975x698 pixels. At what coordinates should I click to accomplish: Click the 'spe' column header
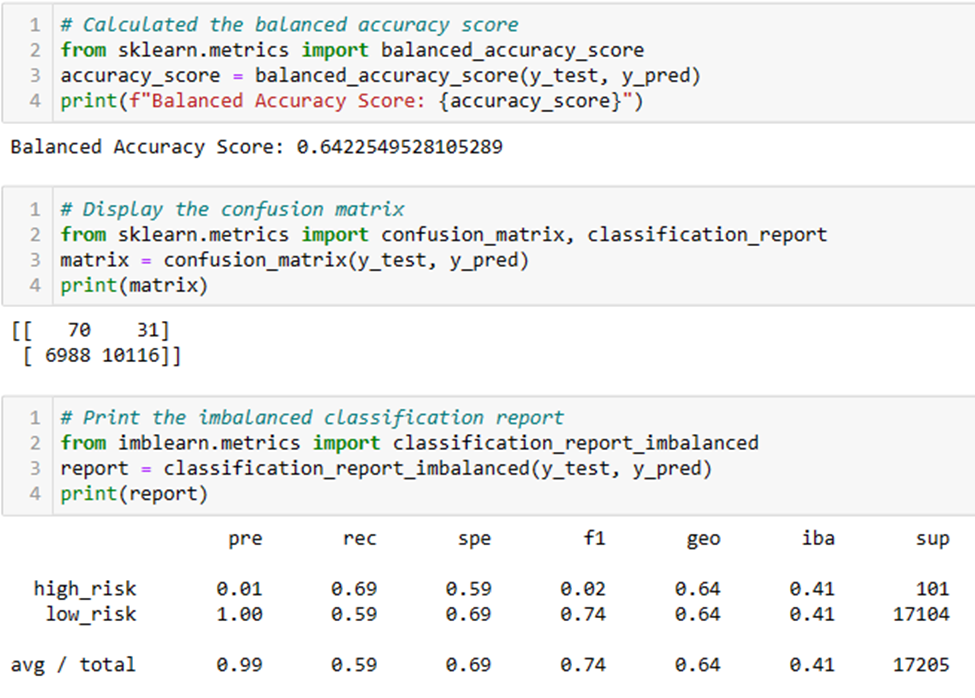[x=474, y=539]
